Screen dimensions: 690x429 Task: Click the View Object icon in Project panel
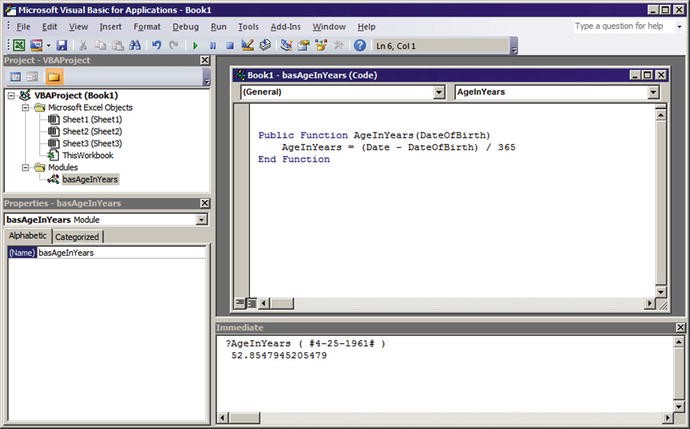pos(32,77)
